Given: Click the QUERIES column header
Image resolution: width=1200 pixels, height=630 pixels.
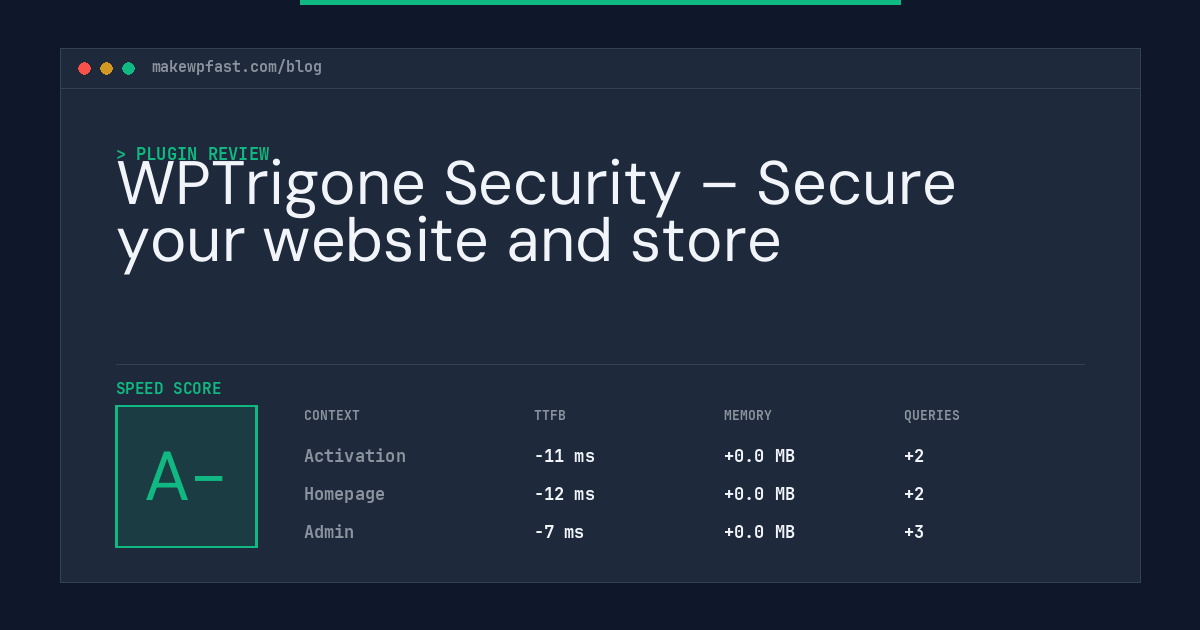Looking at the screenshot, I should pyautogui.click(x=932, y=416).
